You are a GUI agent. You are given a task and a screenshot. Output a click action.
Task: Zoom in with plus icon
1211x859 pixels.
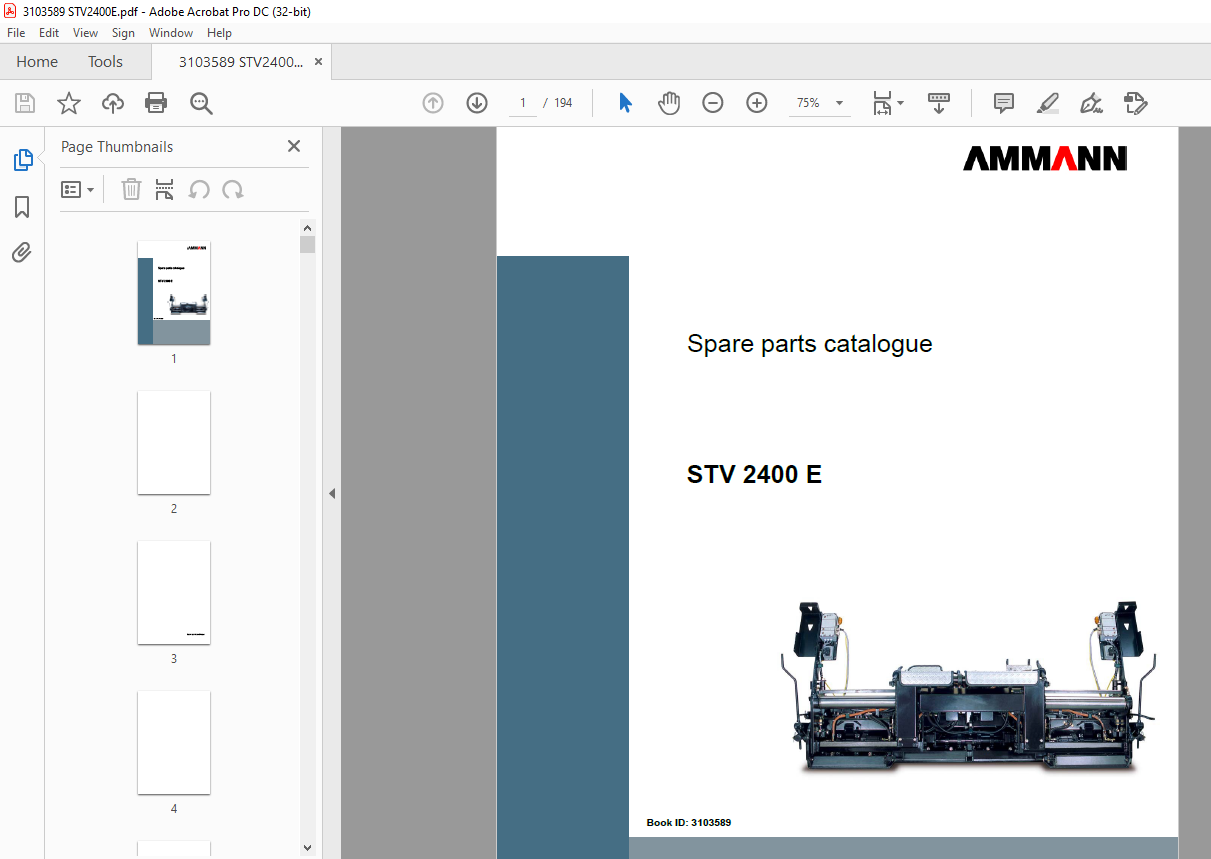pos(757,103)
